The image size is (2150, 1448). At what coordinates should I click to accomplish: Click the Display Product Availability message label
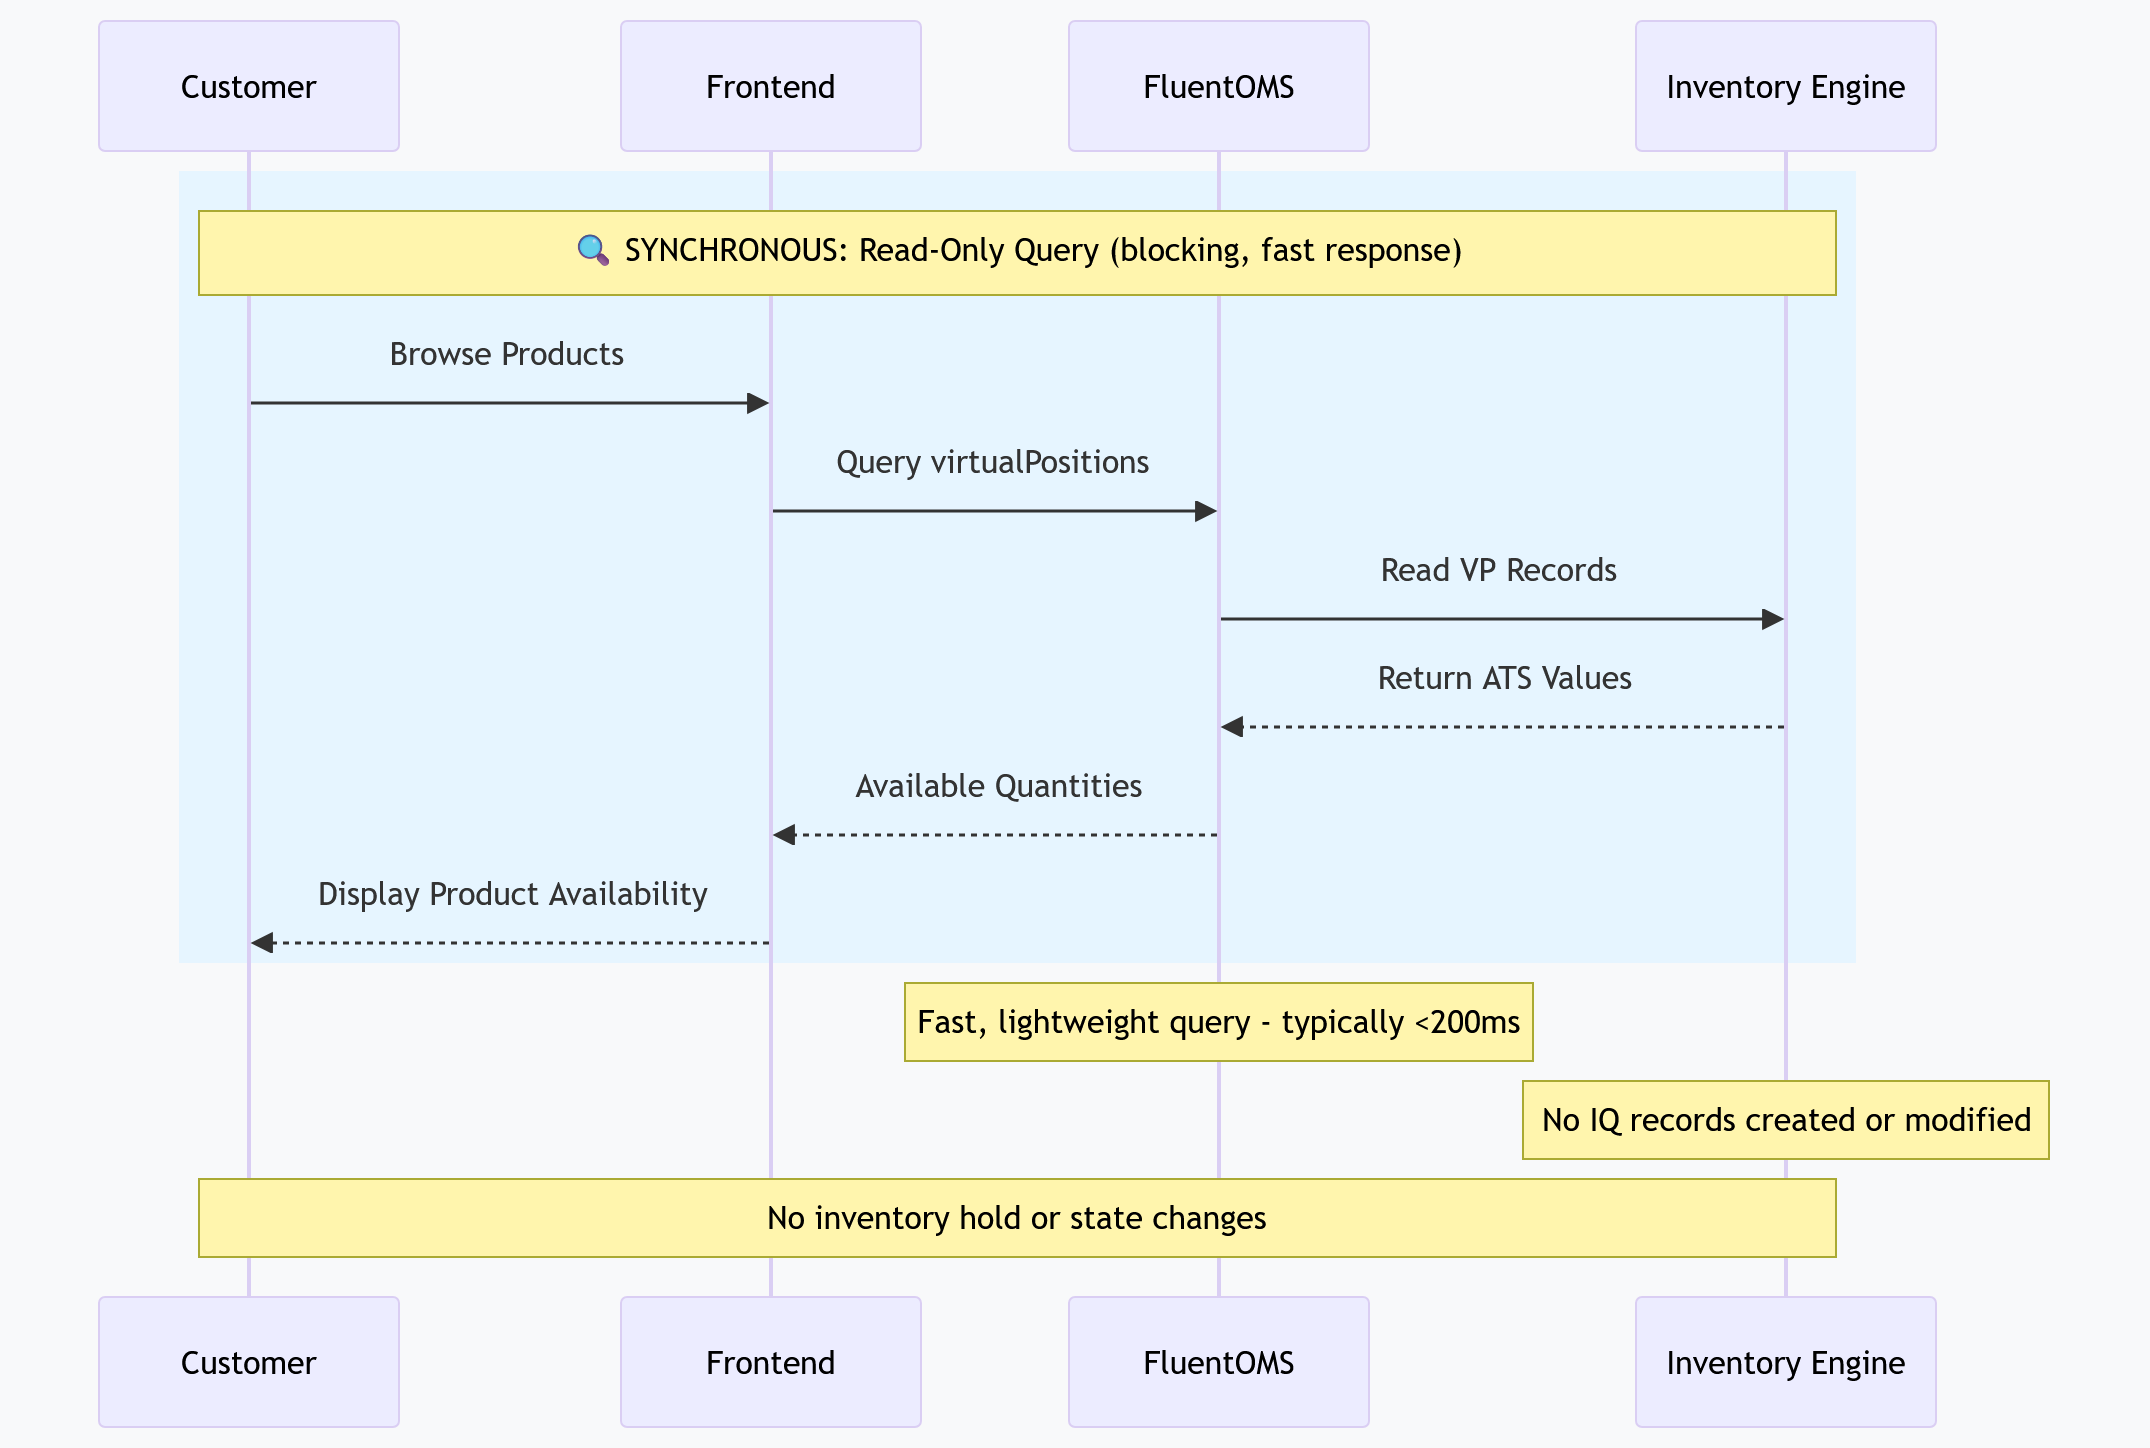512,895
